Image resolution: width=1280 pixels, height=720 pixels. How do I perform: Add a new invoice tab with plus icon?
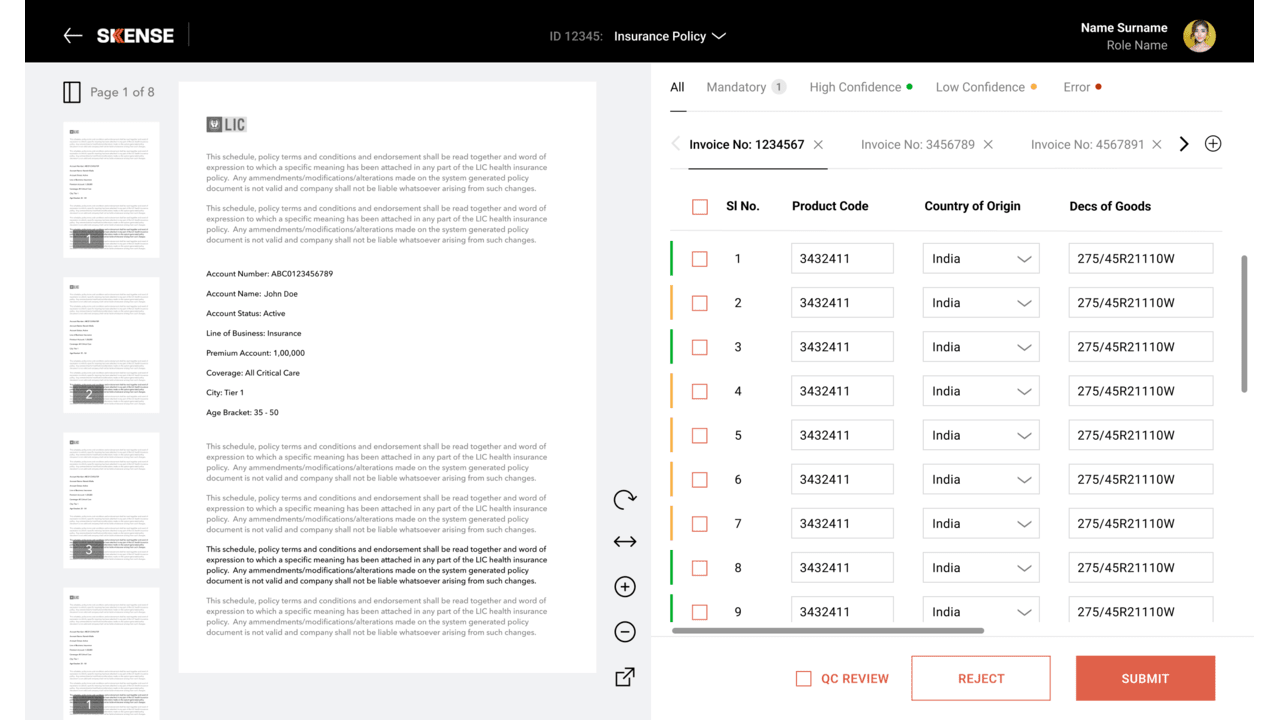click(x=1213, y=144)
